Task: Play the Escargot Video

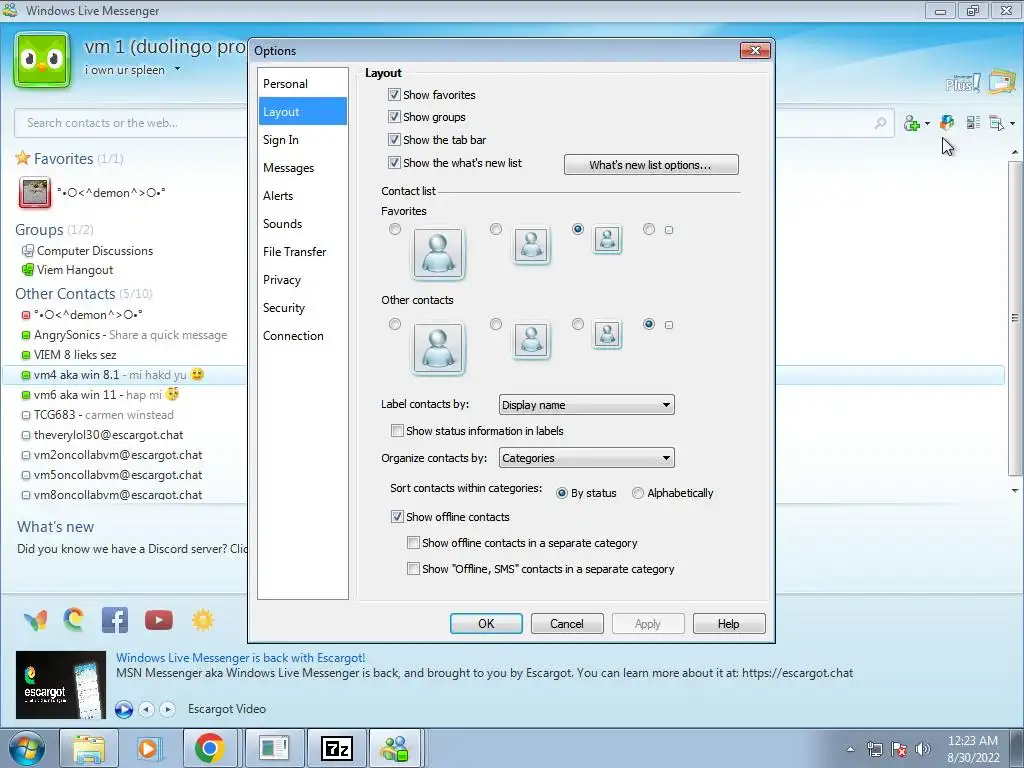Action: click(x=123, y=709)
